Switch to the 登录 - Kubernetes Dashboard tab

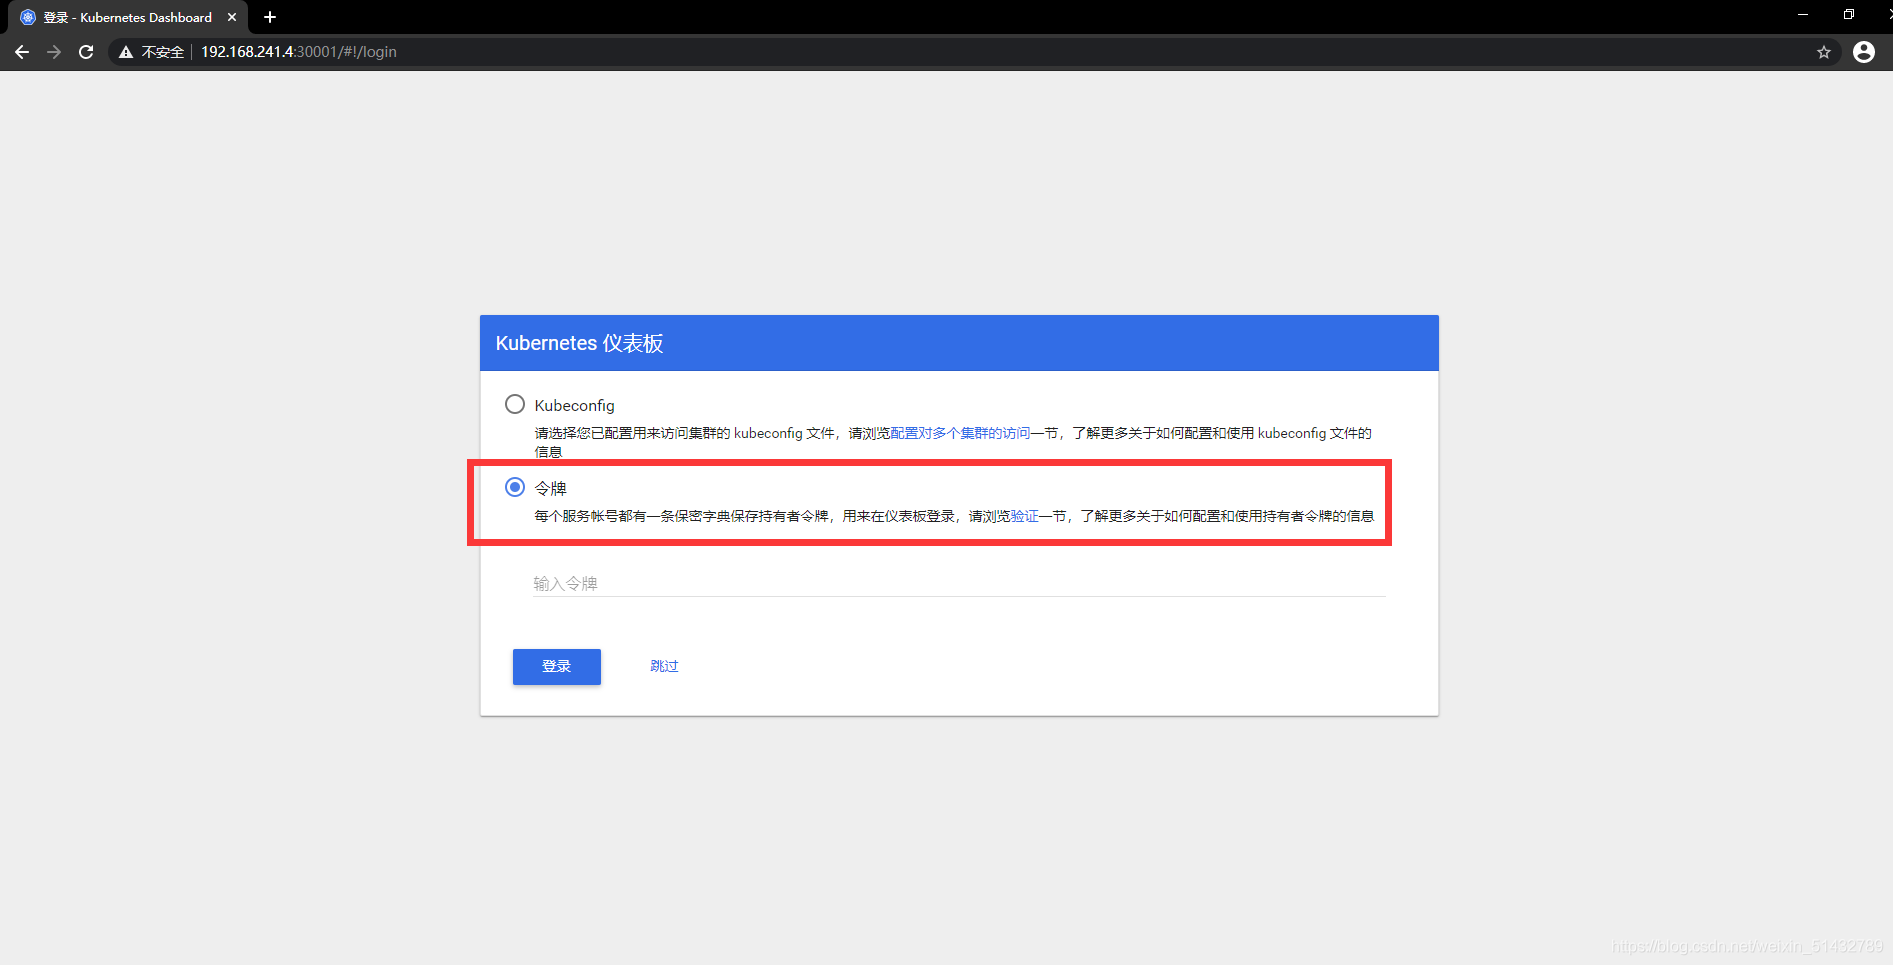click(x=128, y=17)
